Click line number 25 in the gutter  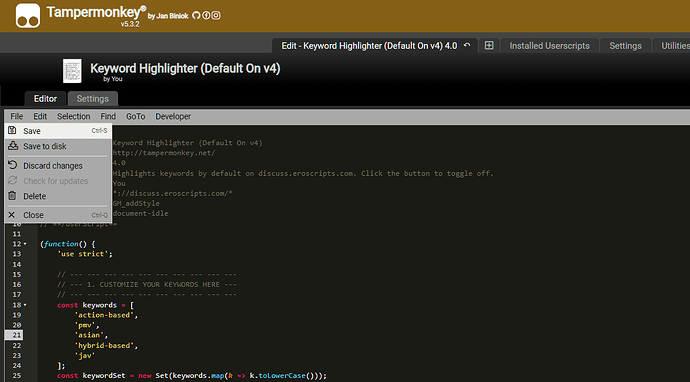(17, 375)
